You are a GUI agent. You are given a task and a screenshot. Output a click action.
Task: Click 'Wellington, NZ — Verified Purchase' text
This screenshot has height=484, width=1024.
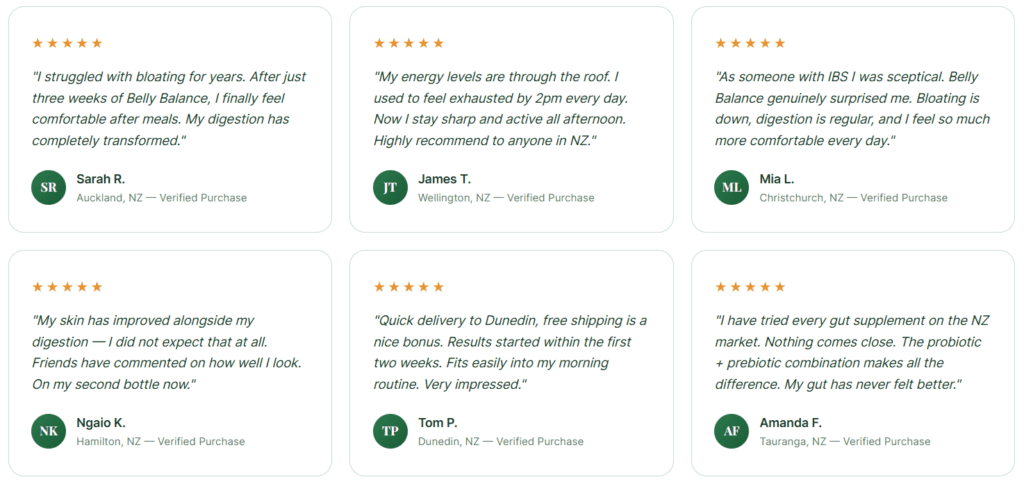[506, 198]
